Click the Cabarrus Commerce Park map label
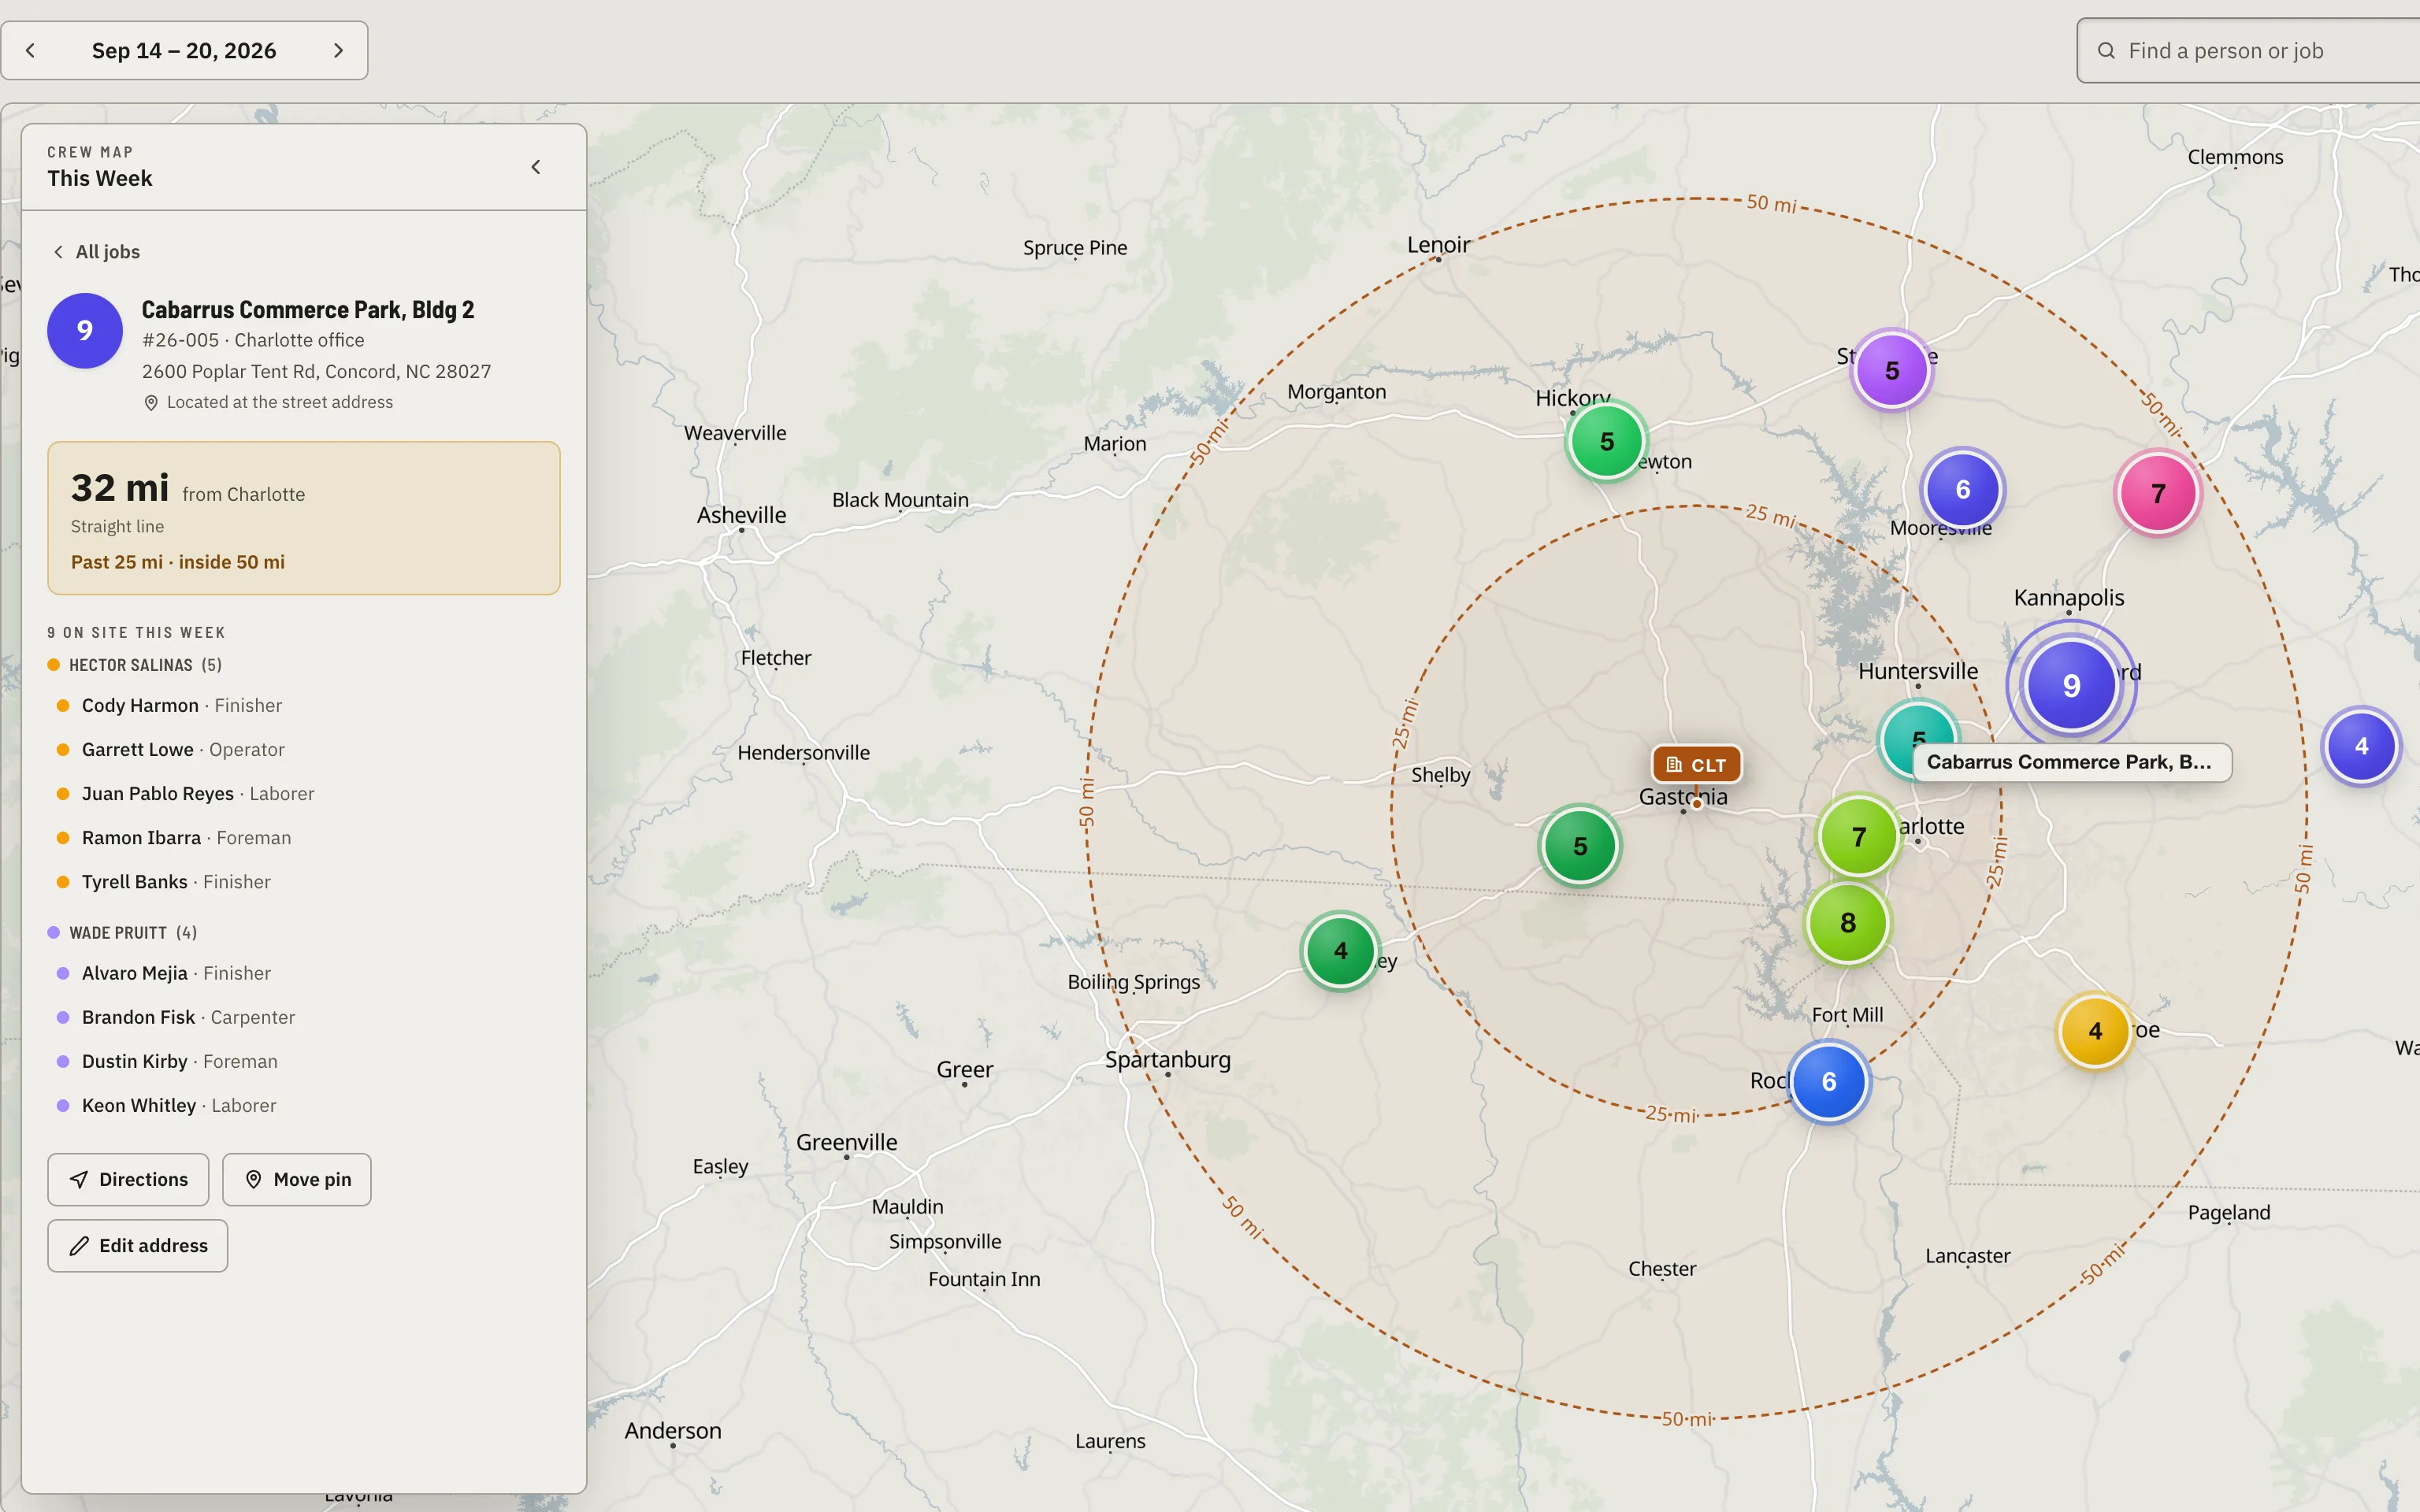The image size is (2420, 1512). (x=2072, y=762)
